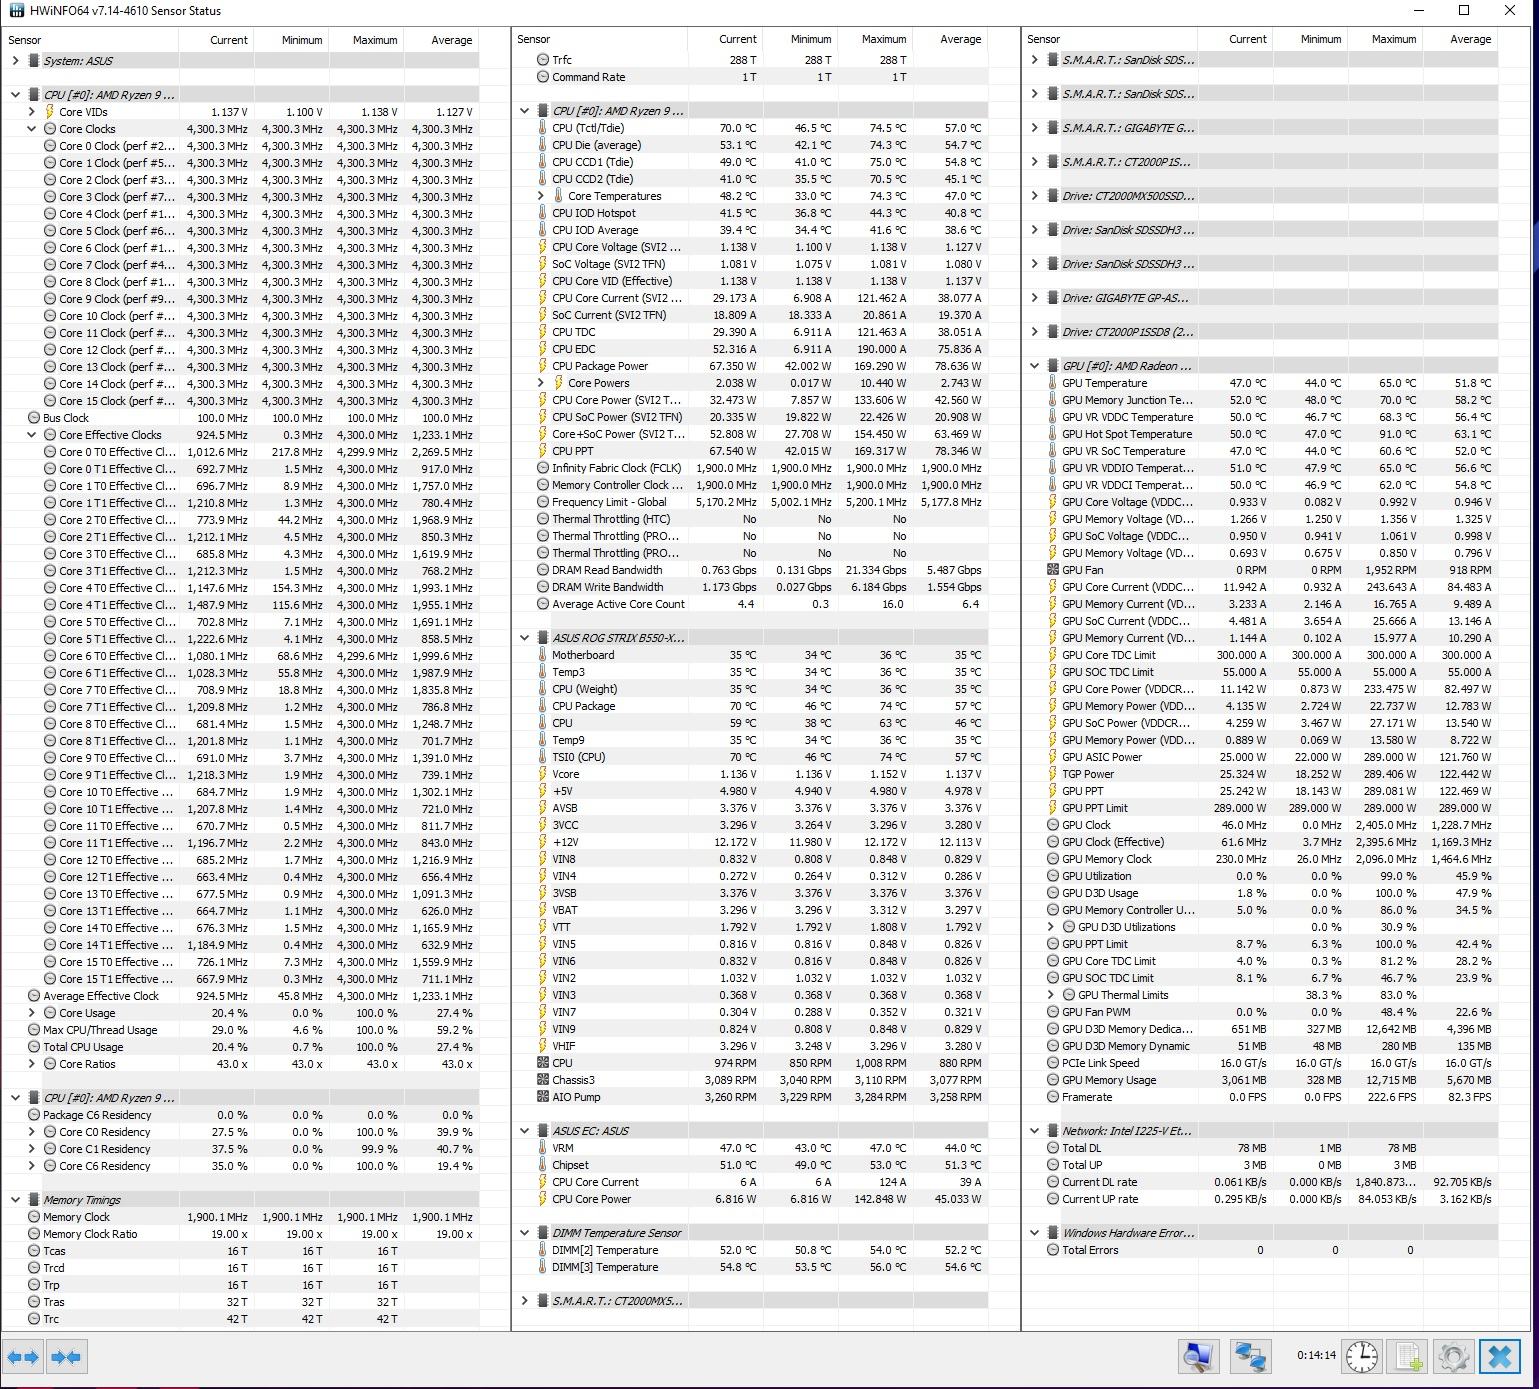
Task: Open sensor settings gear icon
Action: [1453, 1357]
